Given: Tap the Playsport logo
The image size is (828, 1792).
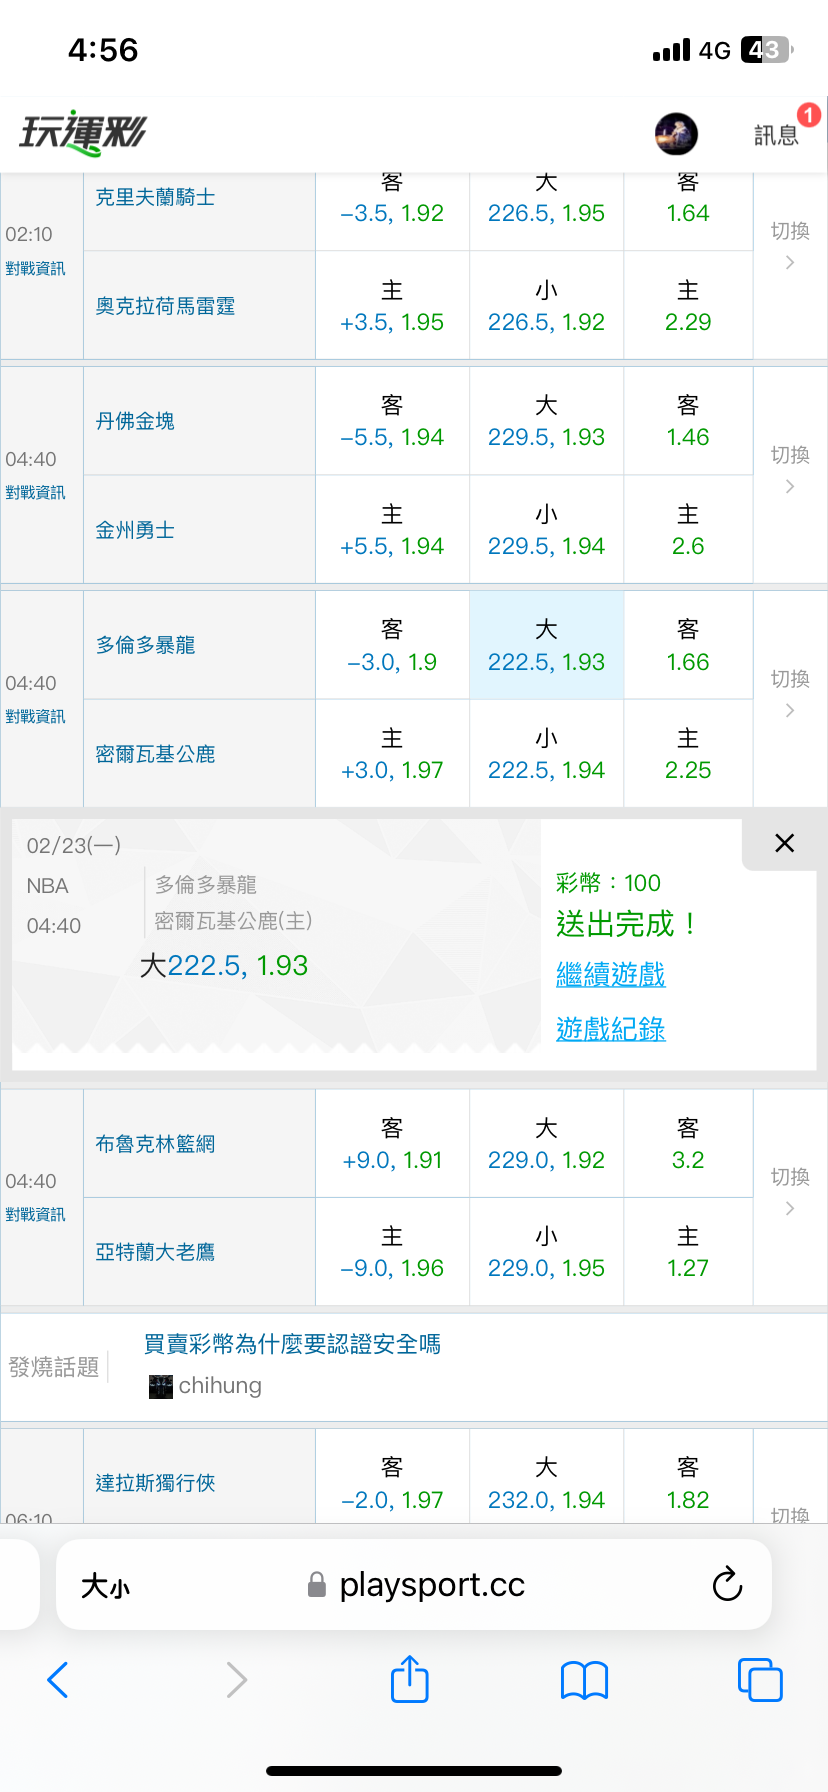Looking at the screenshot, I should [x=83, y=133].
